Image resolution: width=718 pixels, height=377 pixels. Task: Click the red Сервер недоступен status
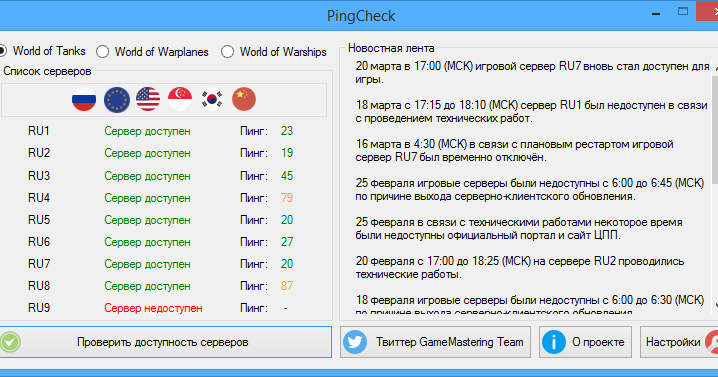[153, 308]
